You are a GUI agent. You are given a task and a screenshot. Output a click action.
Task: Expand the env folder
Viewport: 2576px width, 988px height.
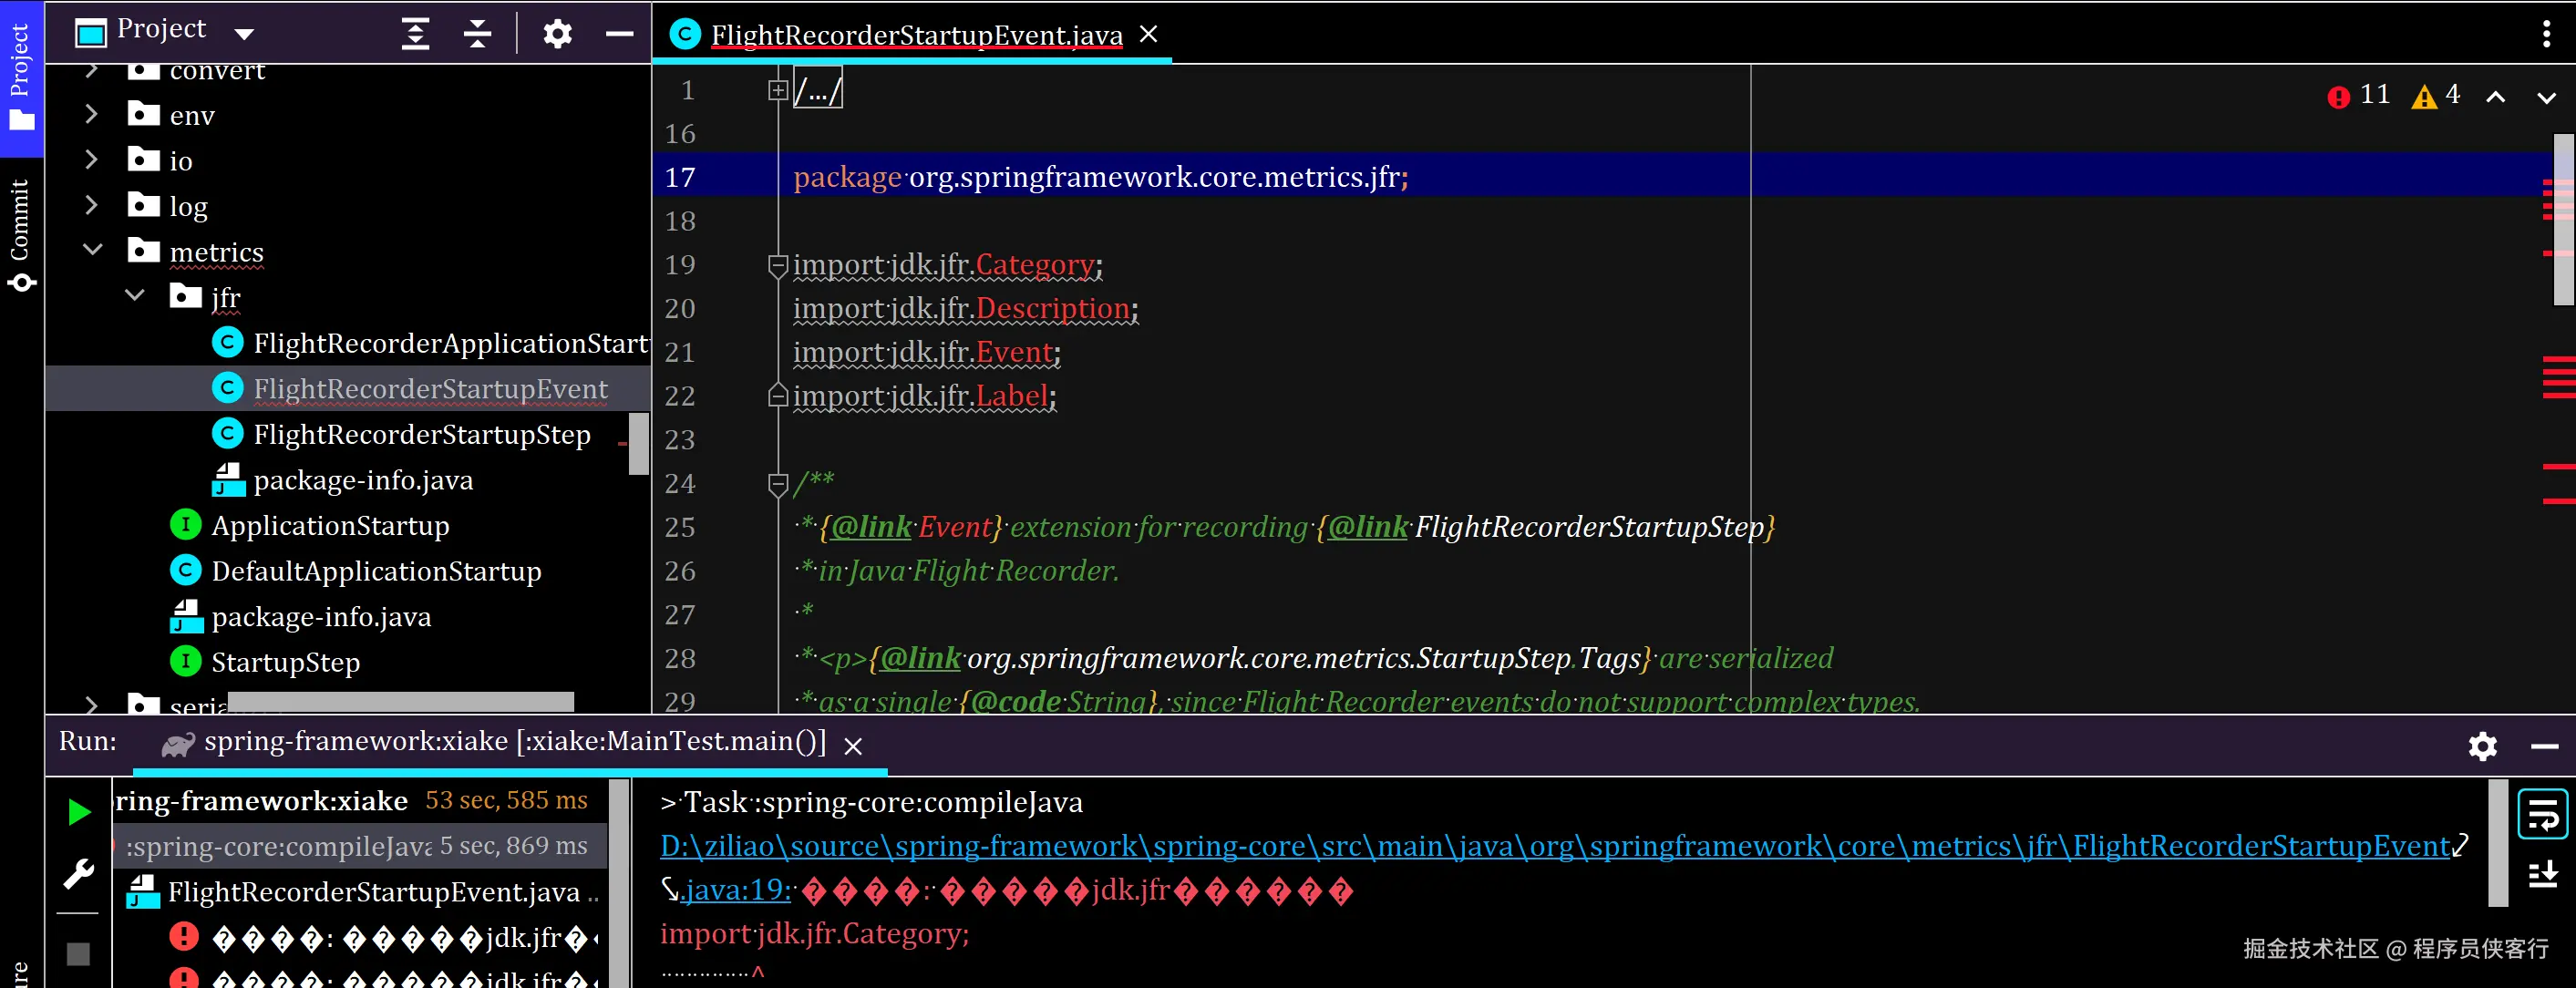point(91,114)
